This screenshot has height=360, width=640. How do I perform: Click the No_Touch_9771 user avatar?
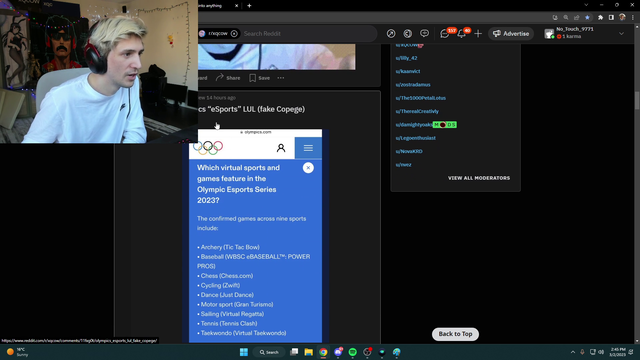point(549,33)
